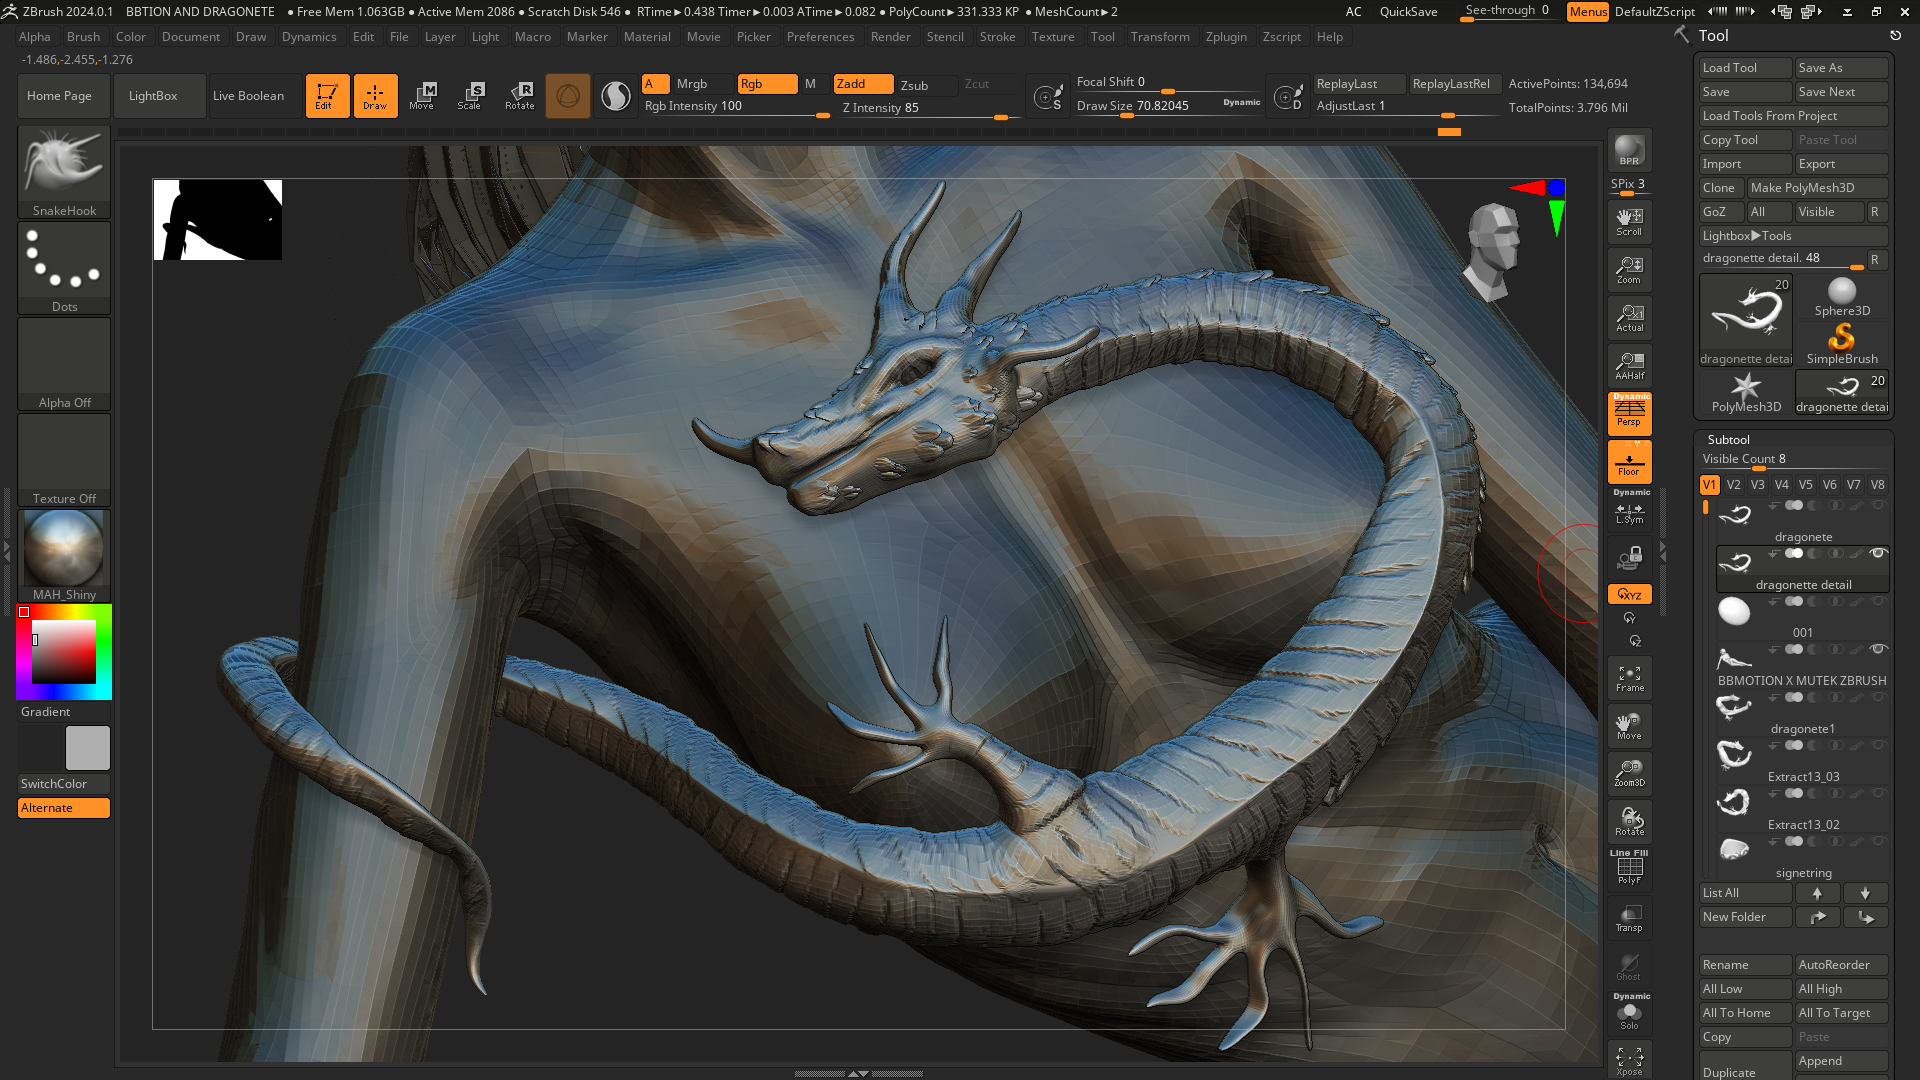This screenshot has width=1920, height=1080.
Task: Toggle the Floor grid button
Action: click(1629, 462)
